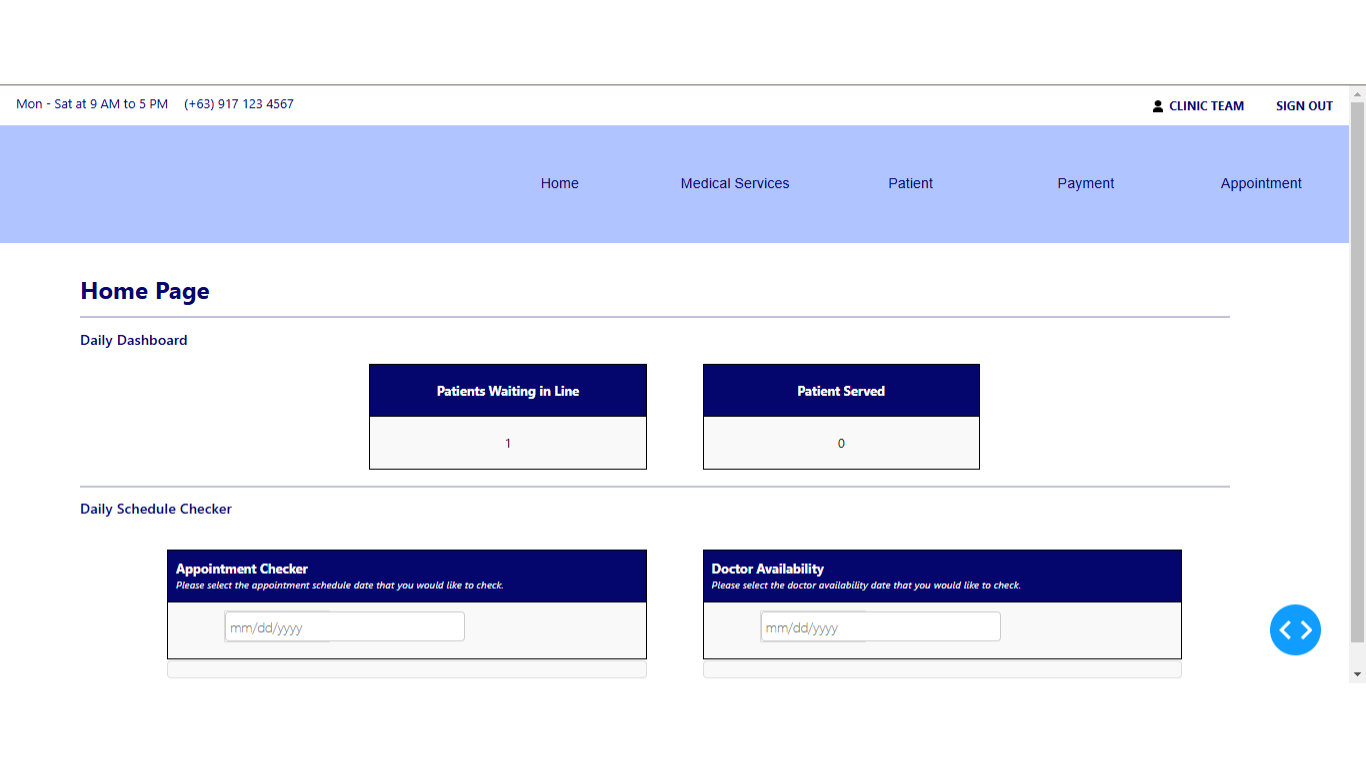Open the Patient menu
1366x768 pixels.
pos(910,183)
